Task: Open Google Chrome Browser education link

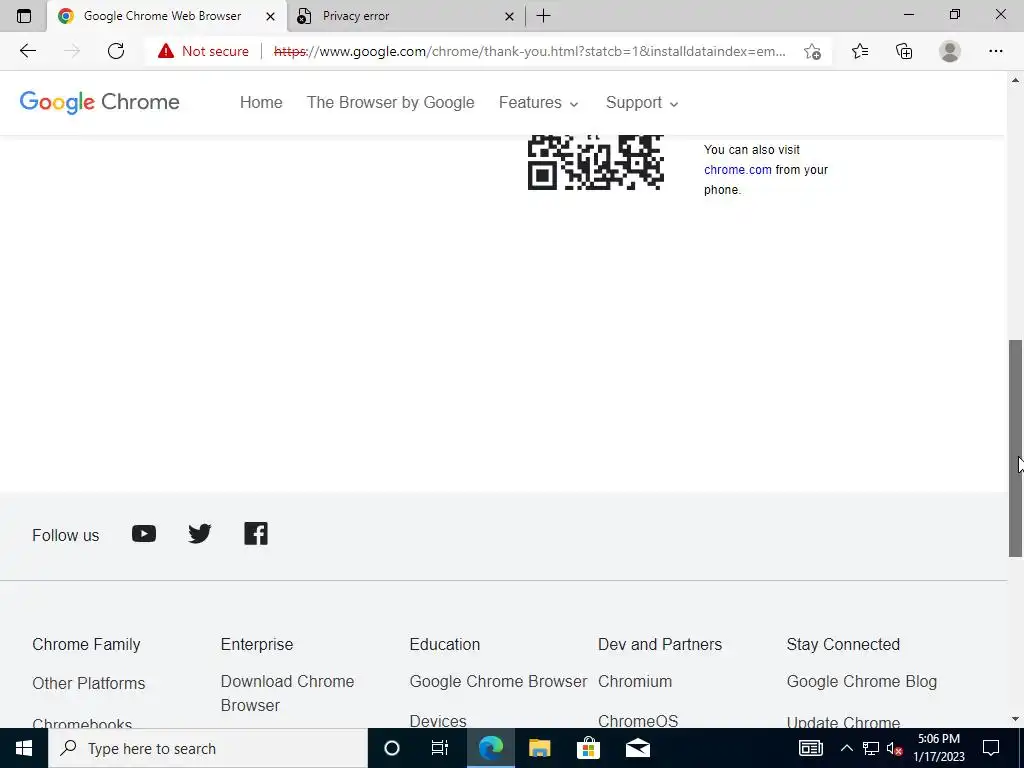Action: [x=498, y=681]
